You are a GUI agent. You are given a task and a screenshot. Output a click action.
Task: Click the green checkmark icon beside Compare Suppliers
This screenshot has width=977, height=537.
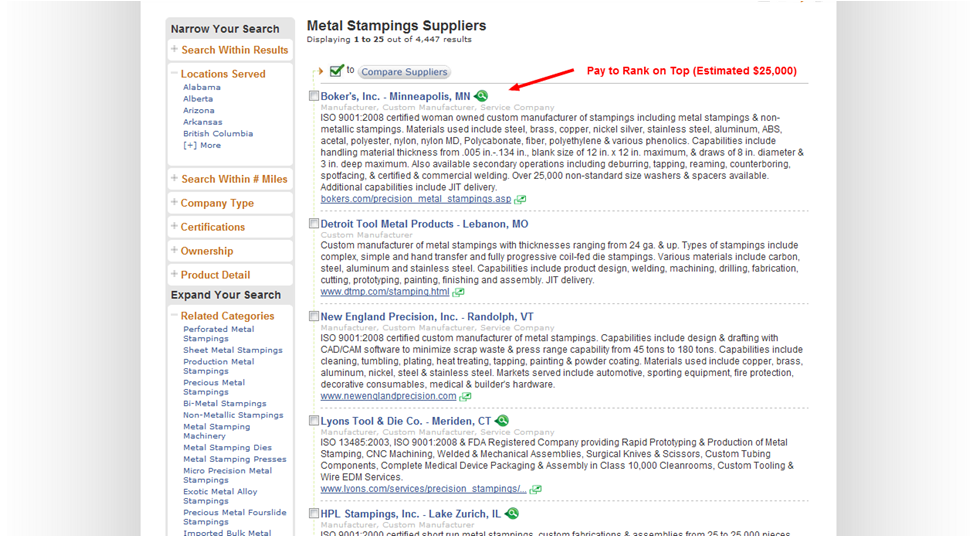[x=336, y=70]
